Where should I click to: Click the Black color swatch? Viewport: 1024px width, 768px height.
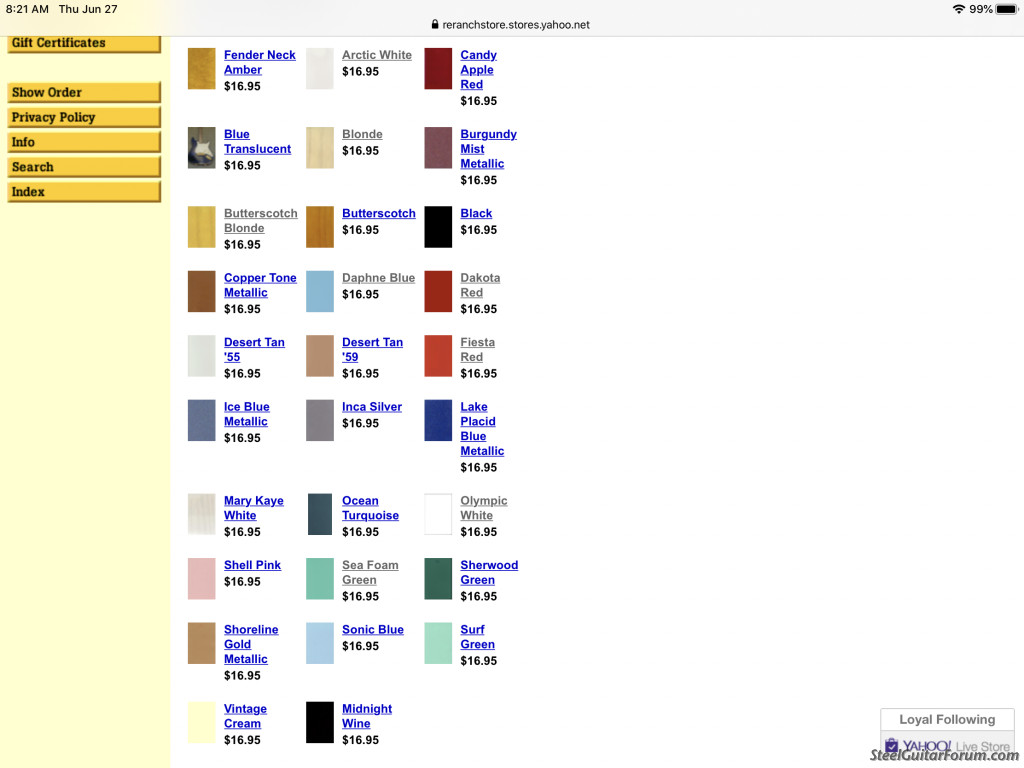tap(438, 227)
